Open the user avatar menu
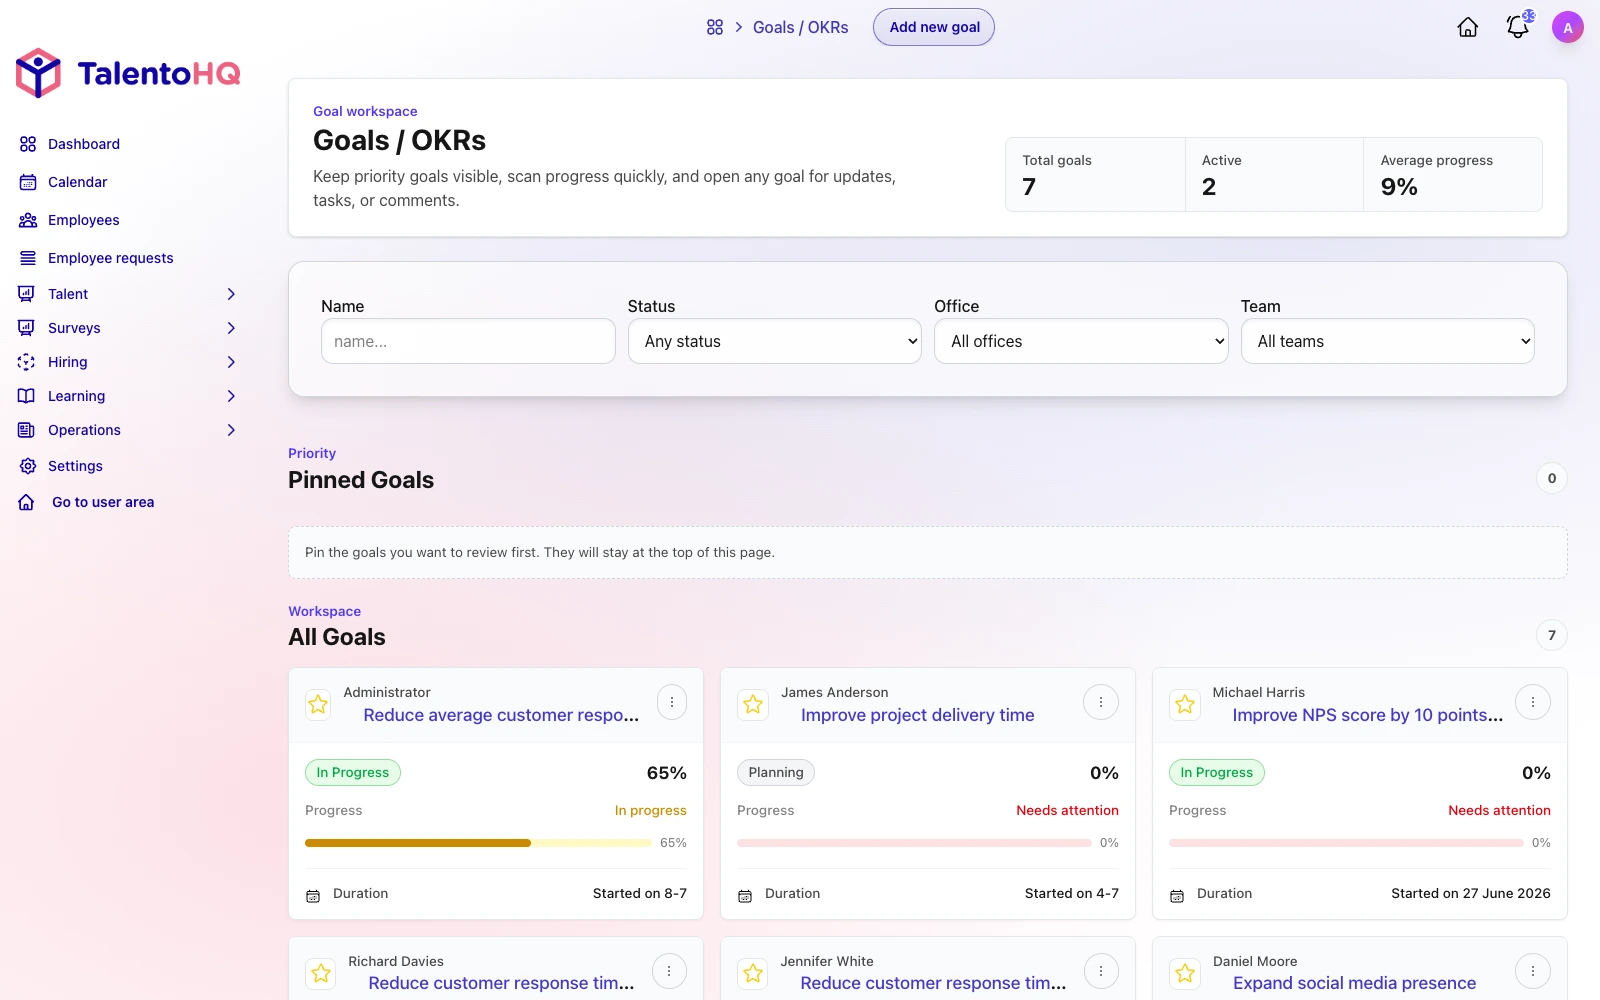Screen dimensions: 1600x1000 pyautogui.click(x=1568, y=27)
